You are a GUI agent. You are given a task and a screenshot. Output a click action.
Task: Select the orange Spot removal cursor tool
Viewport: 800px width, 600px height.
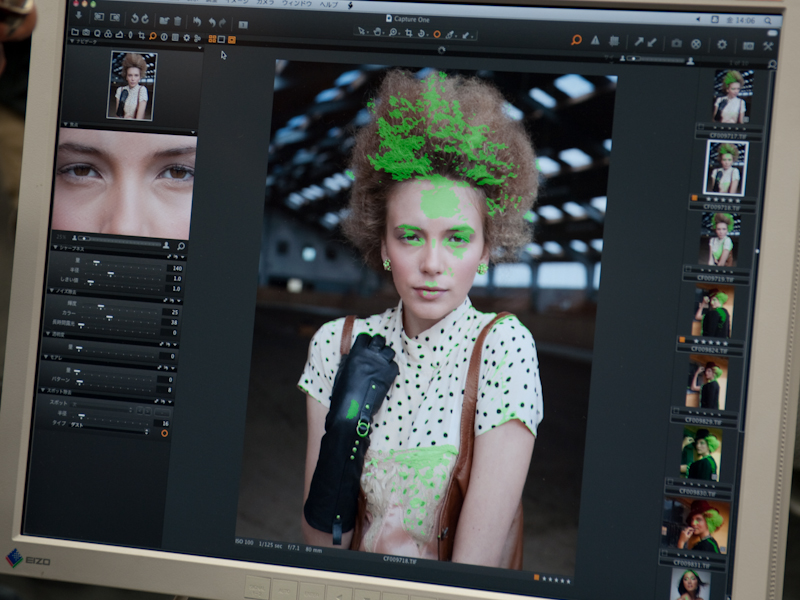pyautogui.click(x=437, y=34)
